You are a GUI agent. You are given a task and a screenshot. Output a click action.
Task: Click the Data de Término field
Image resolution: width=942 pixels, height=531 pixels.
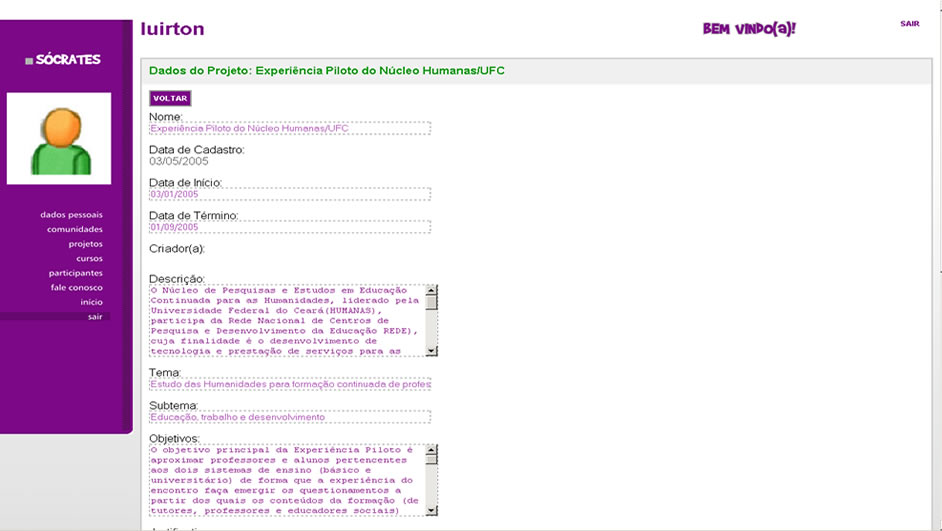click(x=289, y=227)
